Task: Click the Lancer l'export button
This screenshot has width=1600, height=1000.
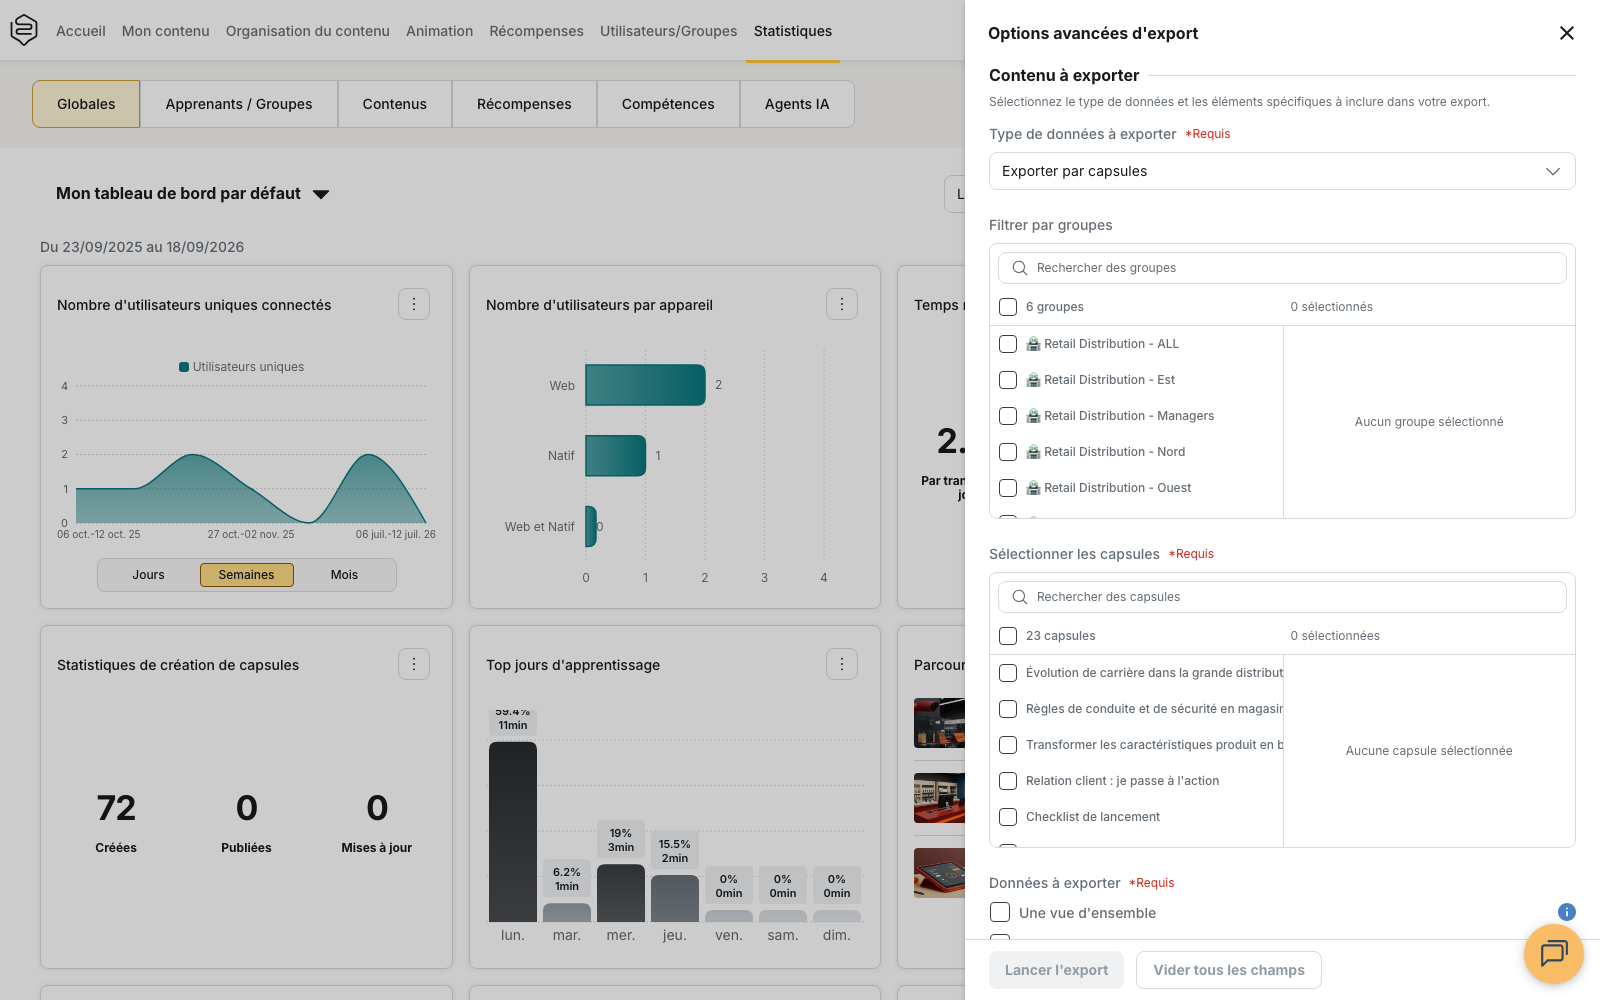Action: [1057, 970]
